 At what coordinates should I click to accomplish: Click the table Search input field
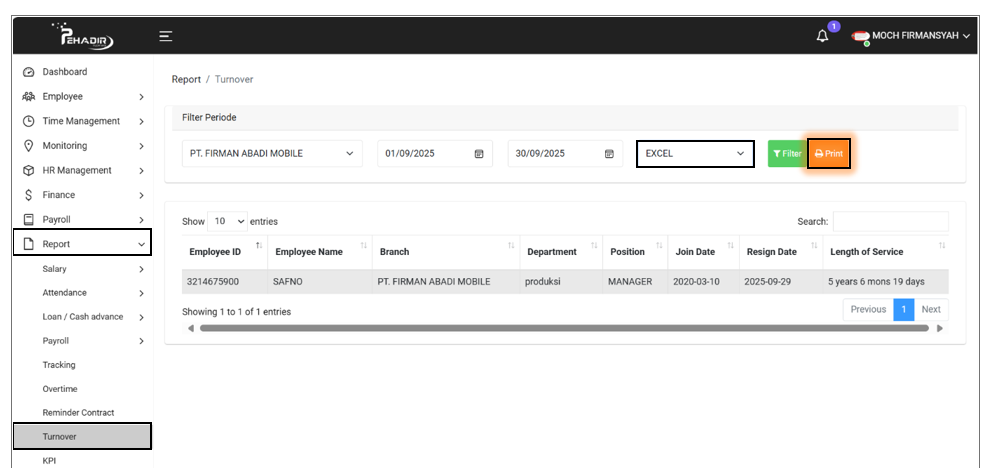tap(890, 221)
